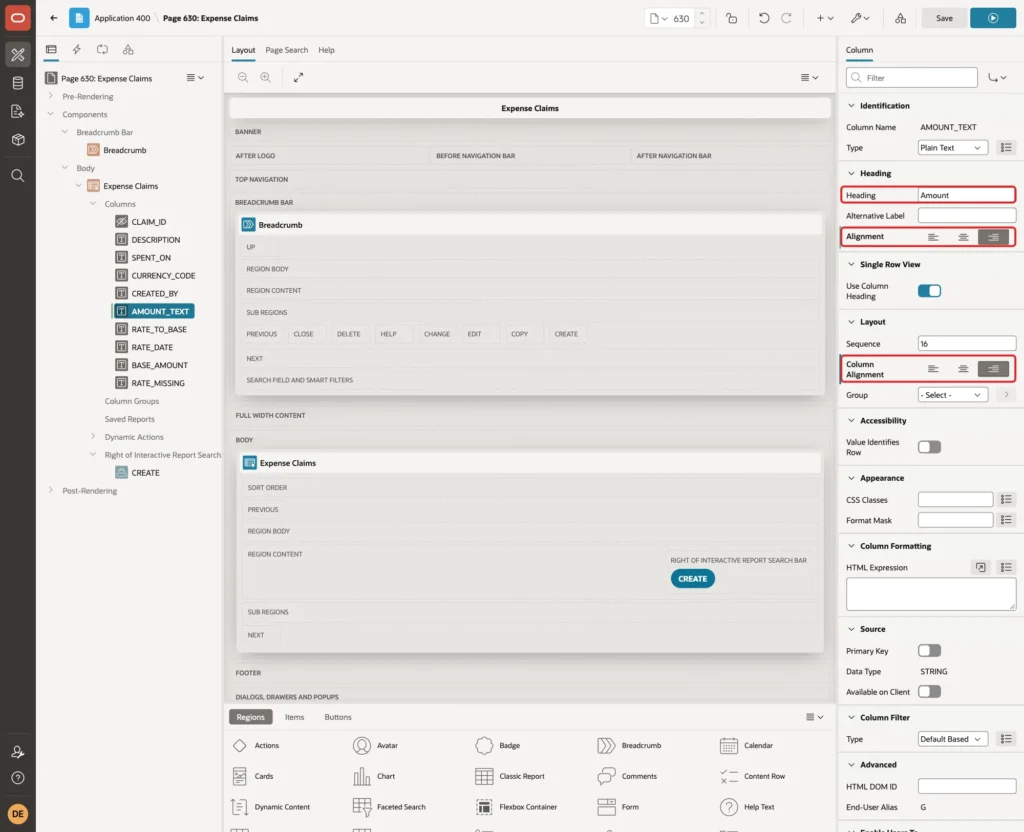Viewport: 1024px width, 832px height.
Task: Open the HTML Expression code editor icon
Action: coord(980,568)
